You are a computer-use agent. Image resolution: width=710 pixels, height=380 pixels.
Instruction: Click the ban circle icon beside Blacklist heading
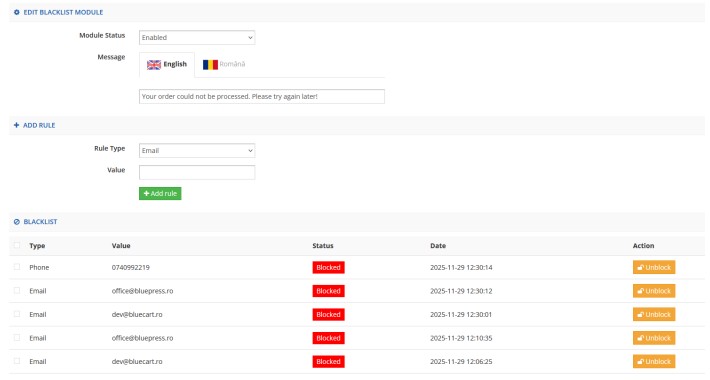[x=17, y=221]
